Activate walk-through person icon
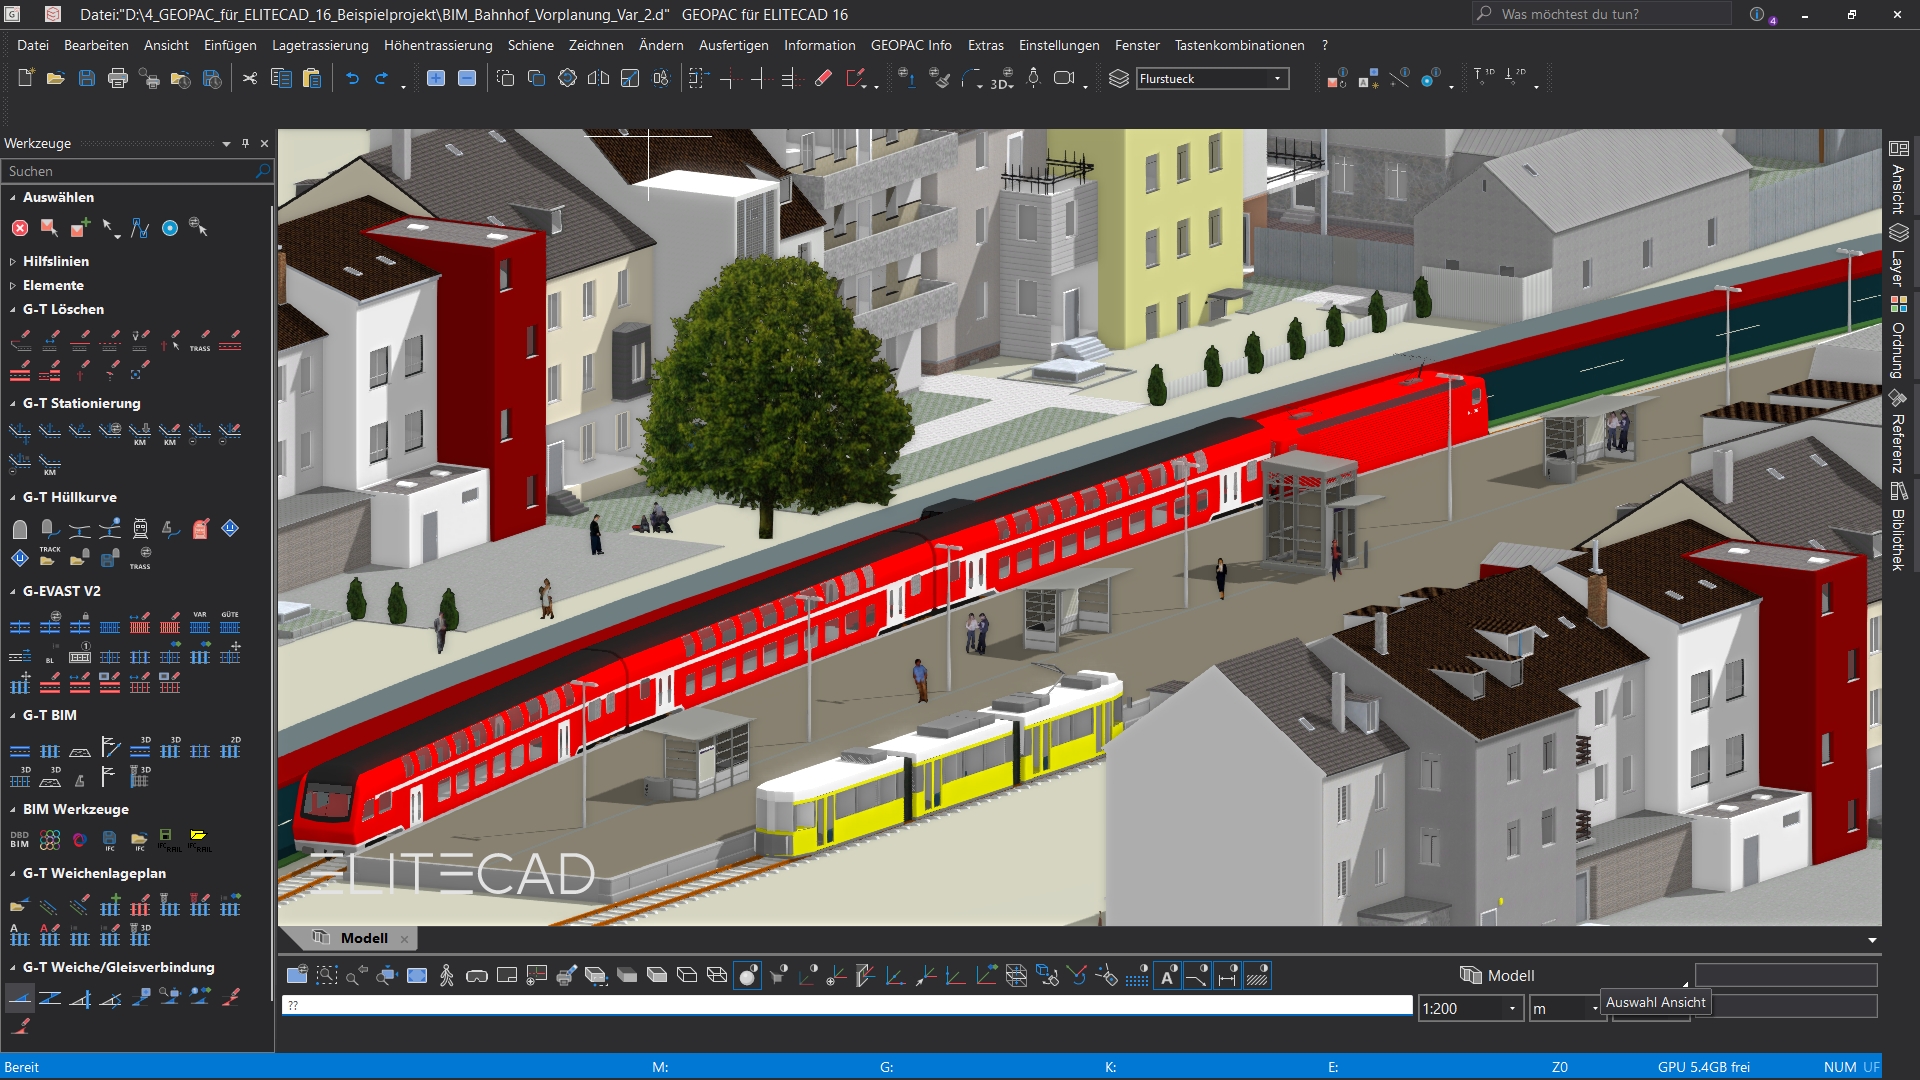The width and height of the screenshot is (1920, 1080). click(x=447, y=976)
